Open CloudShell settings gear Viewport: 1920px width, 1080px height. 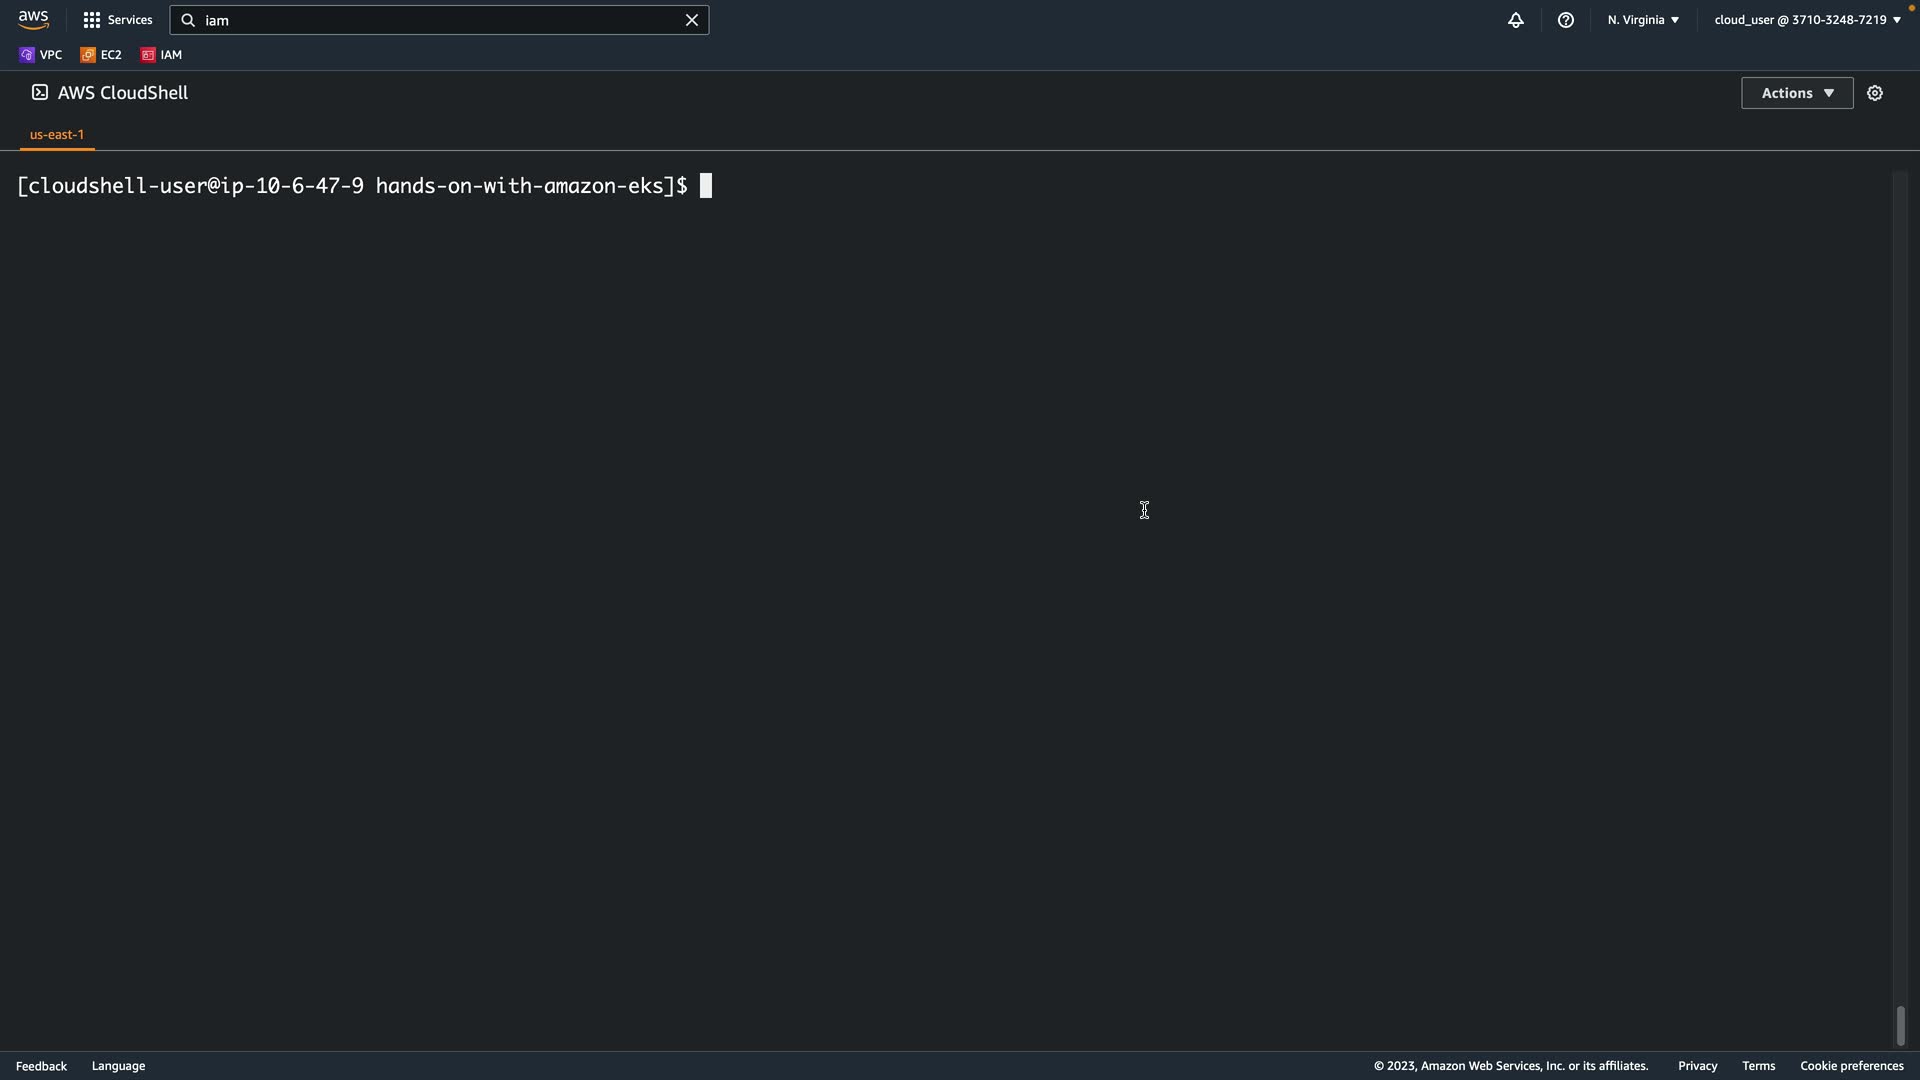pyautogui.click(x=1874, y=93)
